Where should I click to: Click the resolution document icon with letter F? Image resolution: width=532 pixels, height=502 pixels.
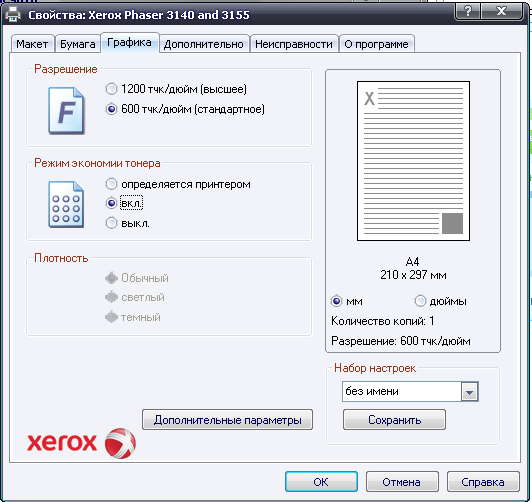(66, 111)
